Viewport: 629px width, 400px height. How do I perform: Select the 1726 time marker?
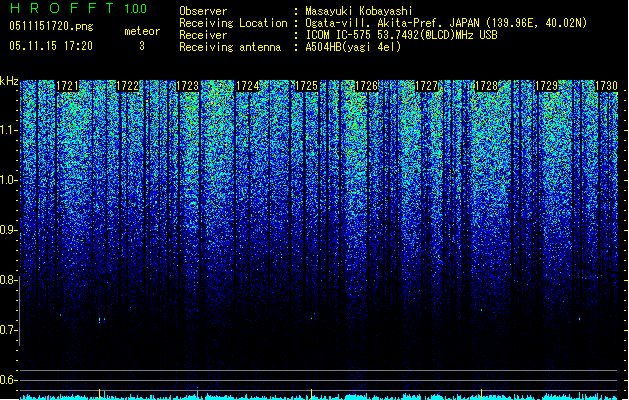(x=367, y=86)
